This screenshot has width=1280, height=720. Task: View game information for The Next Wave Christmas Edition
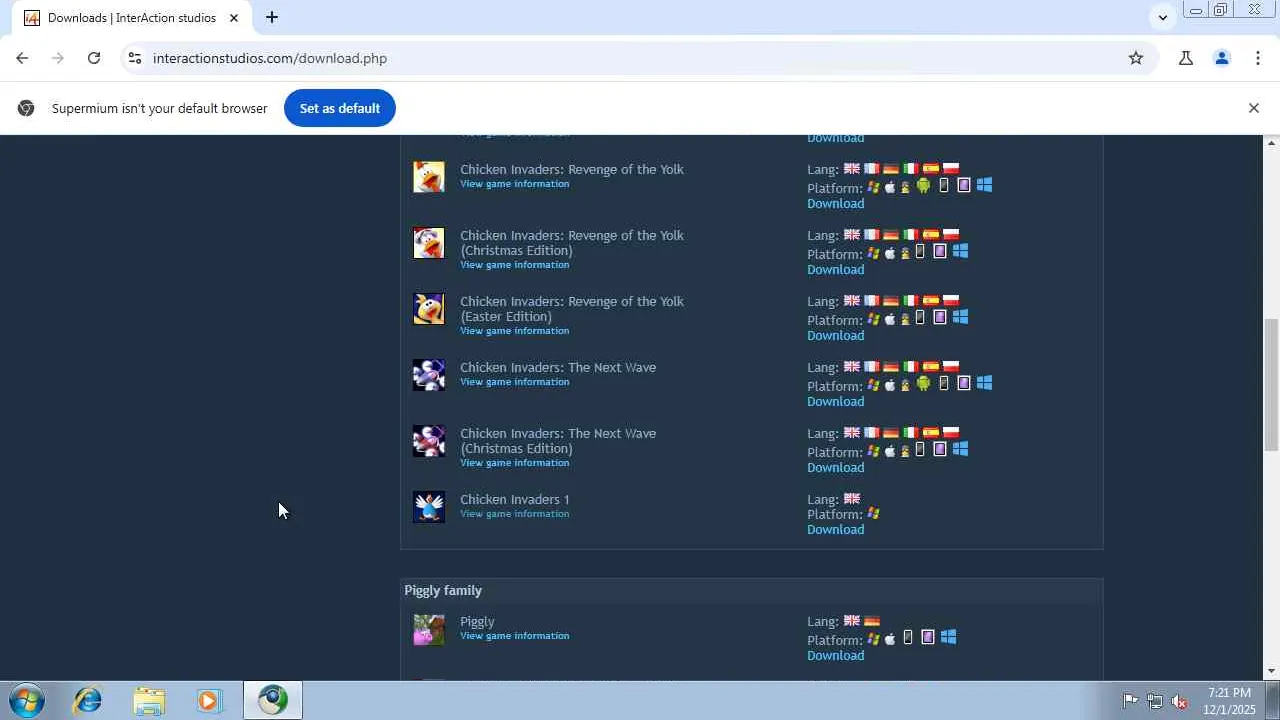point(515,463)
